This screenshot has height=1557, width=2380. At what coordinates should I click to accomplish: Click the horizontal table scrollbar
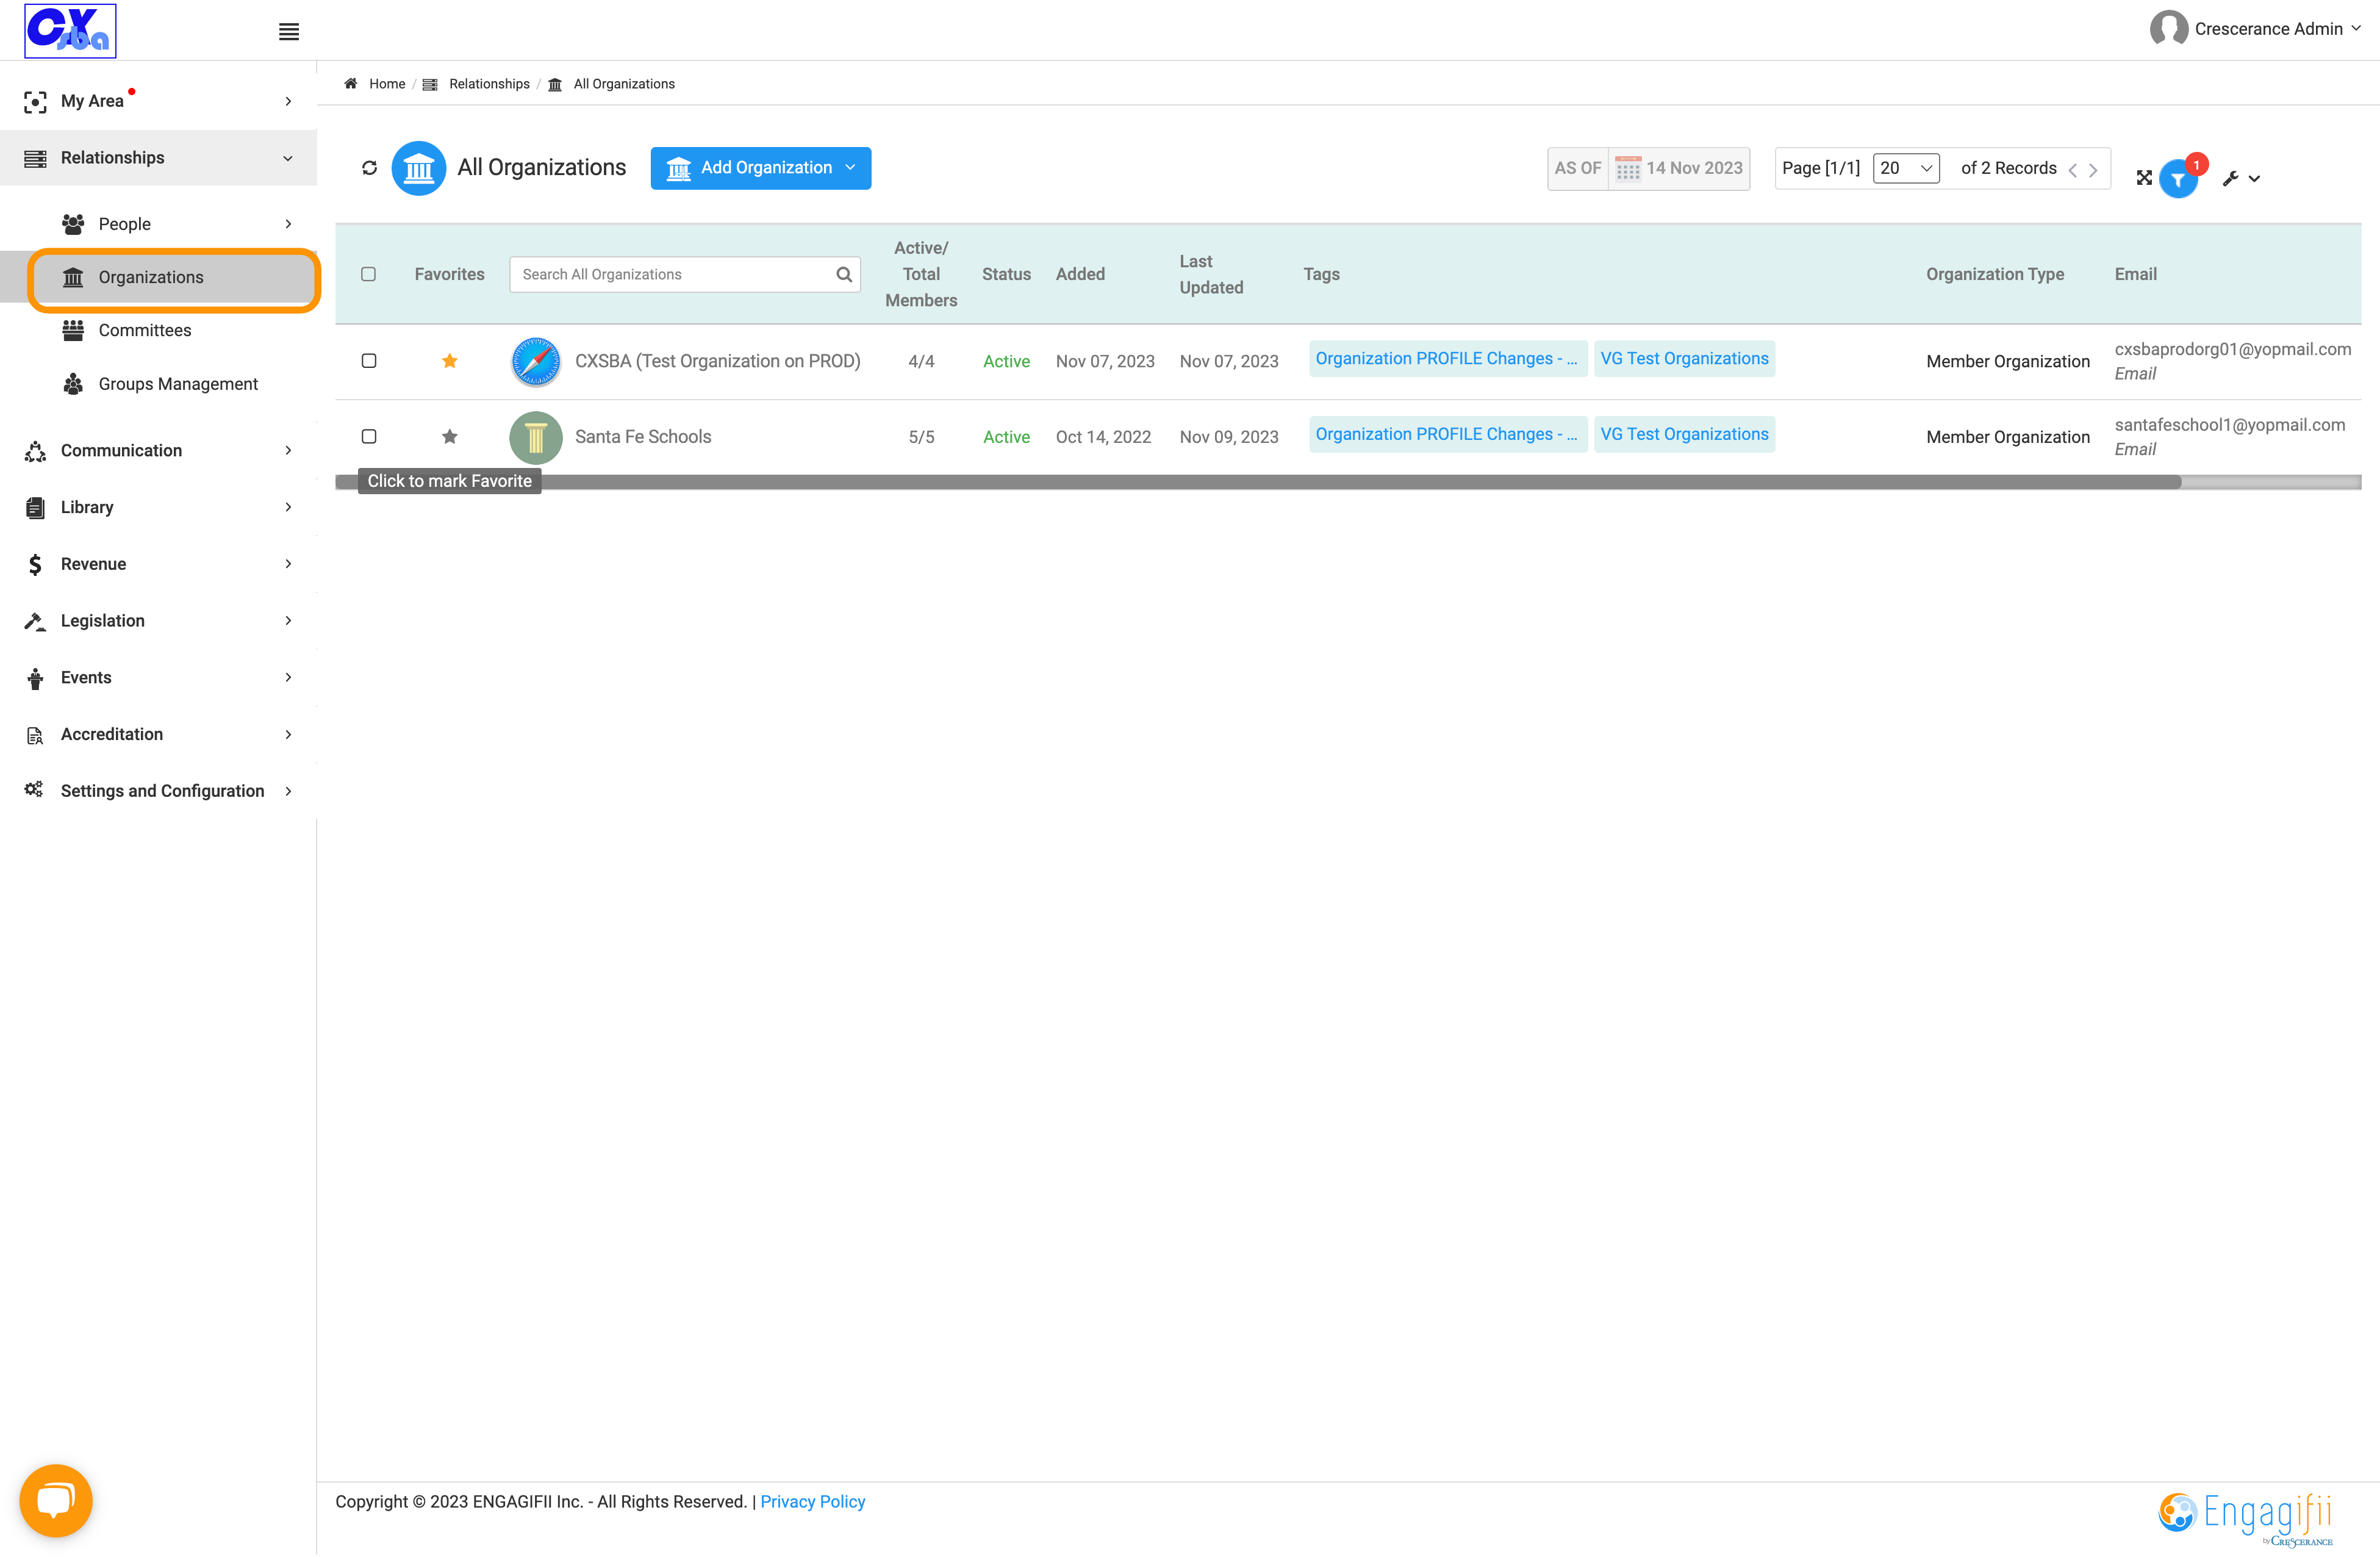tap(1258, 483)
